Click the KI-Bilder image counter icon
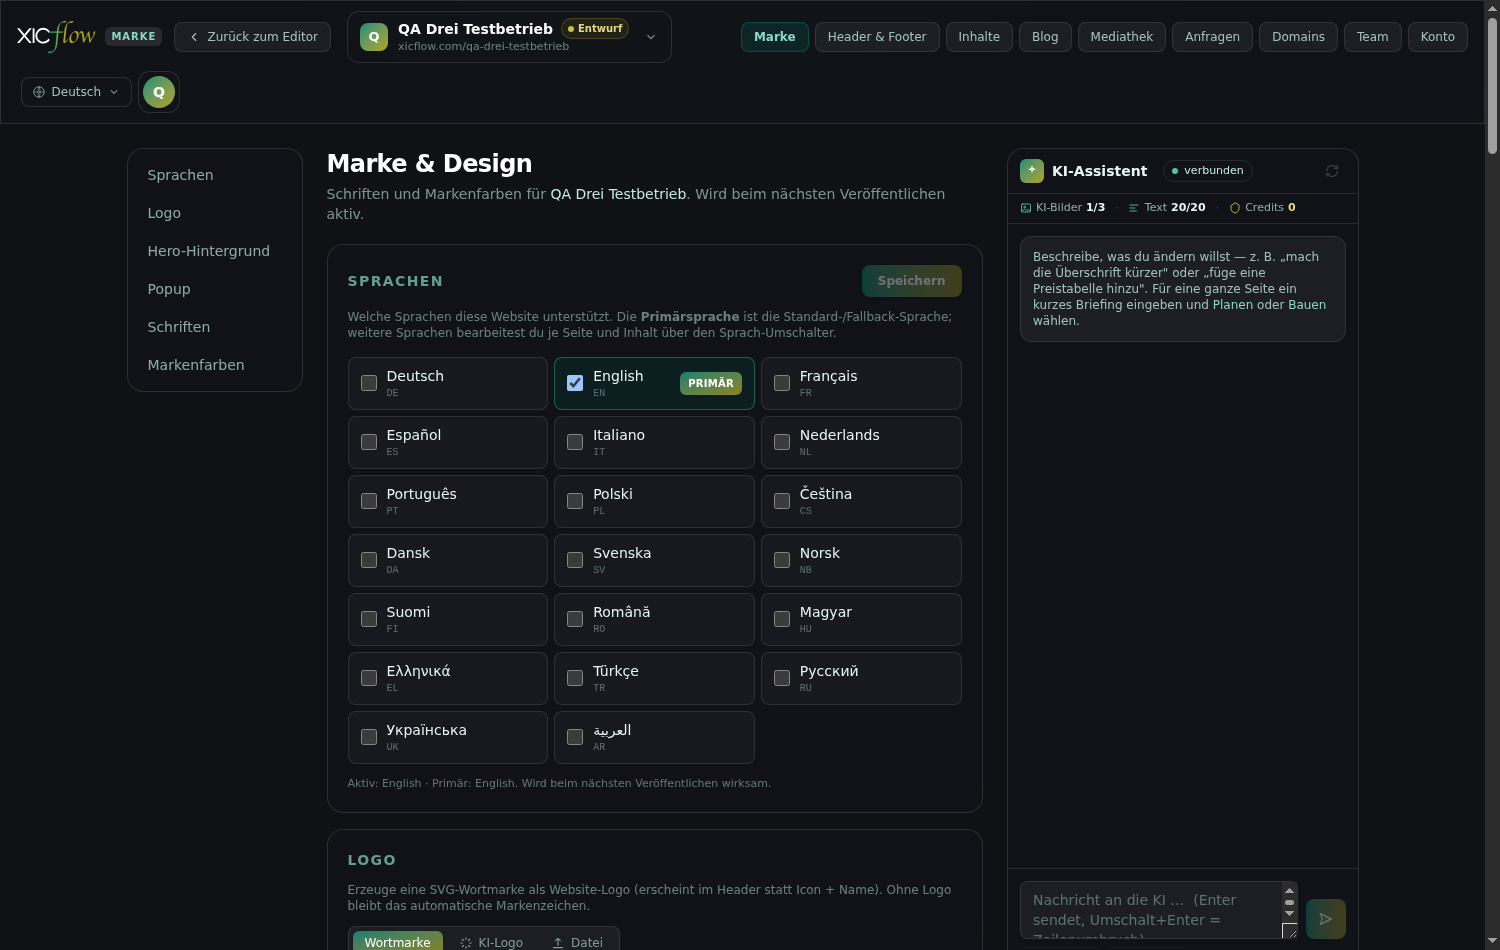Image resolution: width=1500 pixels, height=950 pixels. coord(1026,208)
